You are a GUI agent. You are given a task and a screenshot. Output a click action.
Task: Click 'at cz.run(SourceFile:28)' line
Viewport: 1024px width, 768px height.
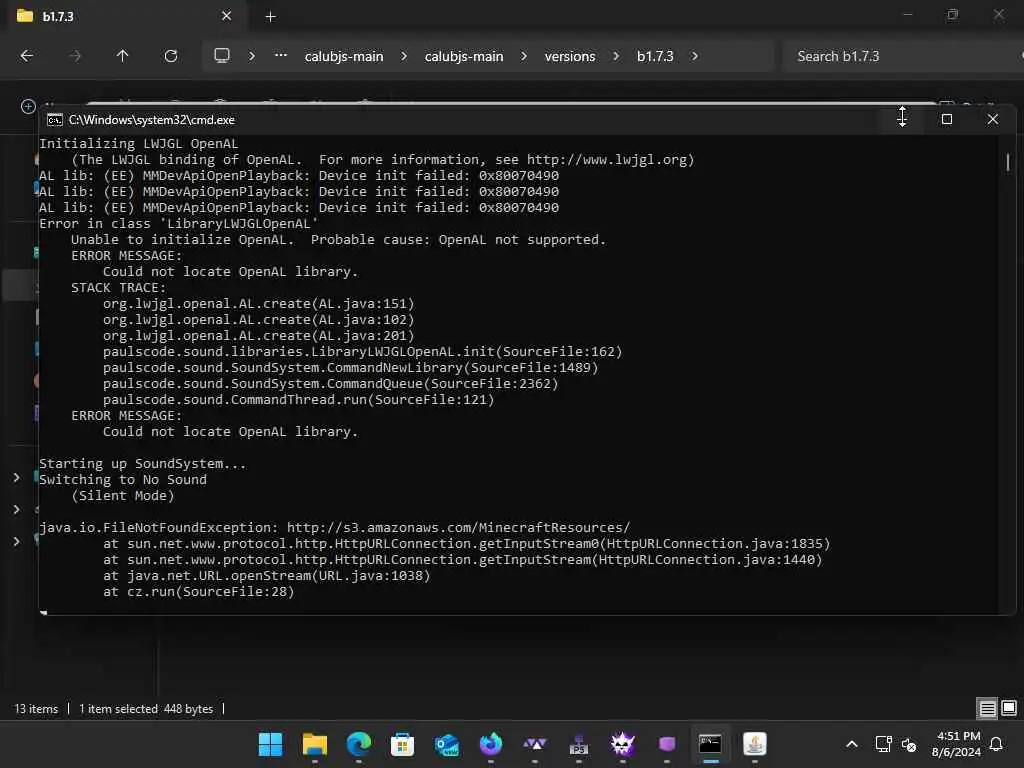[199, 592]
